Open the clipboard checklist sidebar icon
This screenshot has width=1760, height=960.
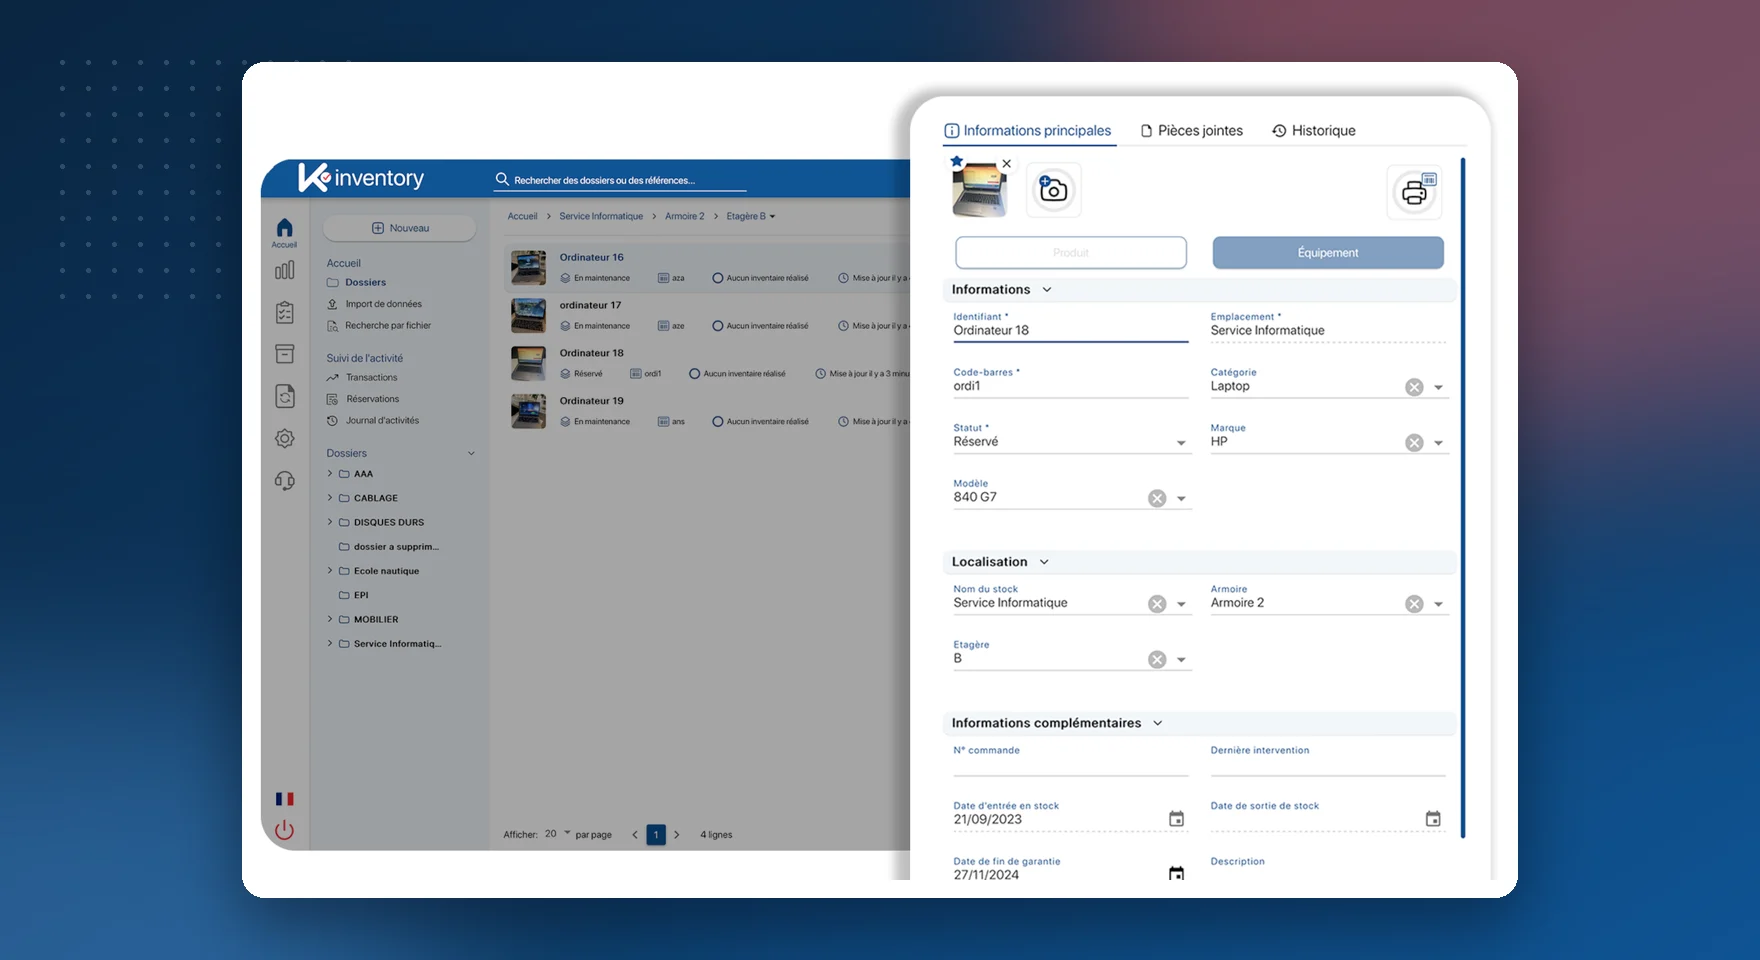coord(285,313)
